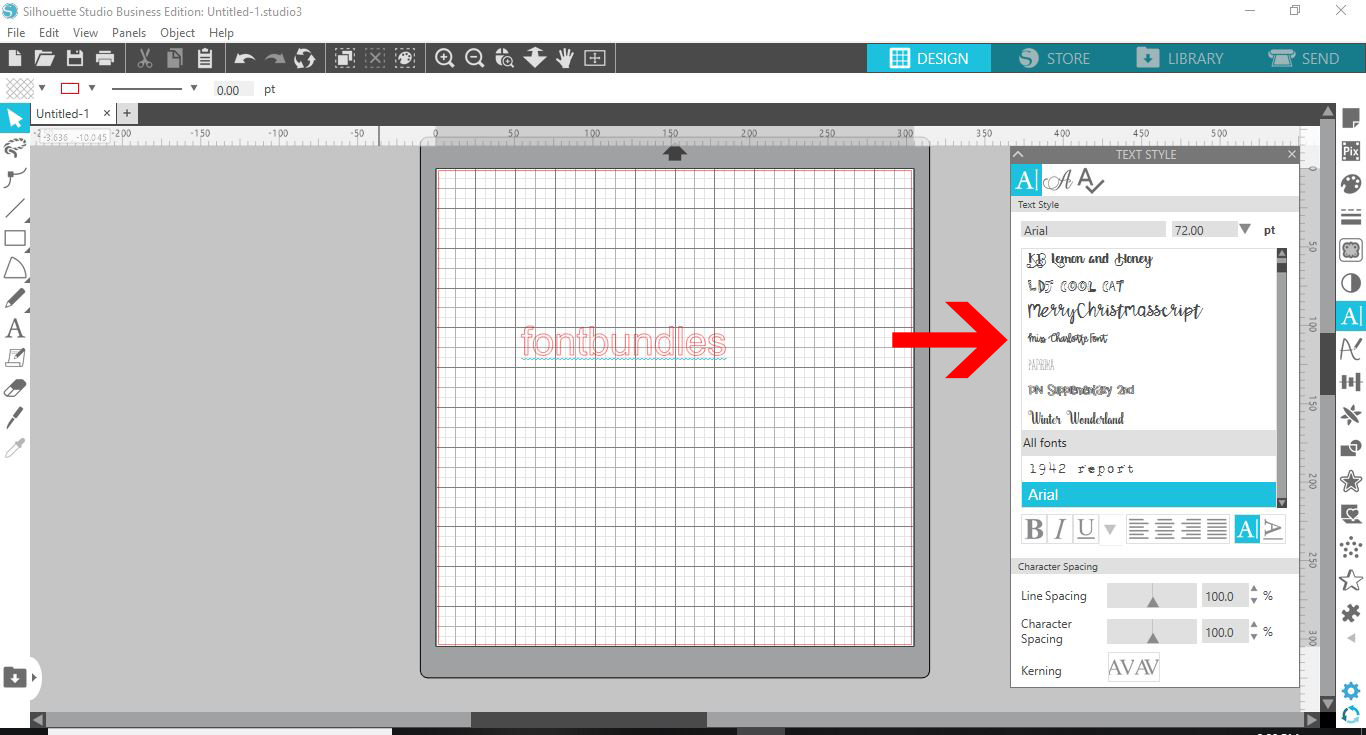
Task: Cut selection with the scissors icon
Action: (145, 58)
